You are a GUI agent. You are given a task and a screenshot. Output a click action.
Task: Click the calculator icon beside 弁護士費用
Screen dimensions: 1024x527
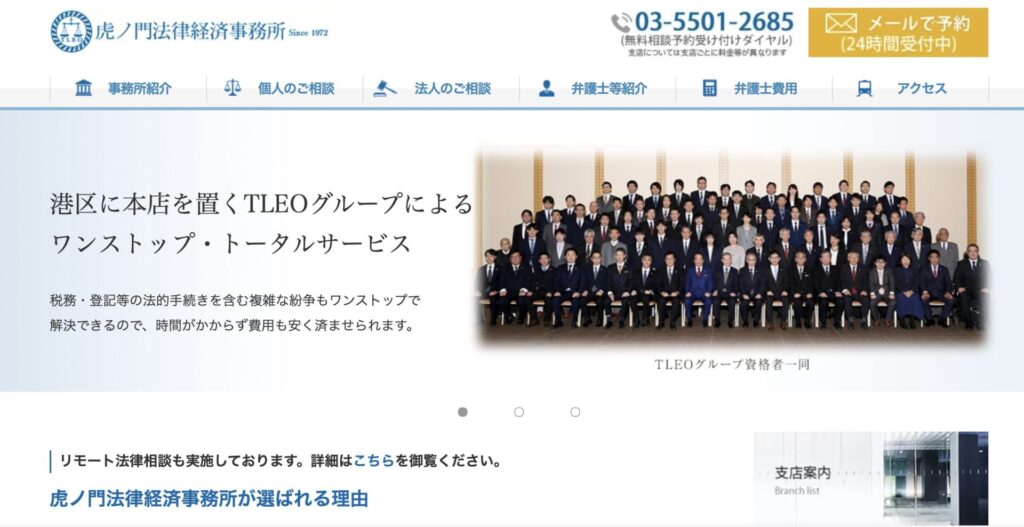click(710, 88)
